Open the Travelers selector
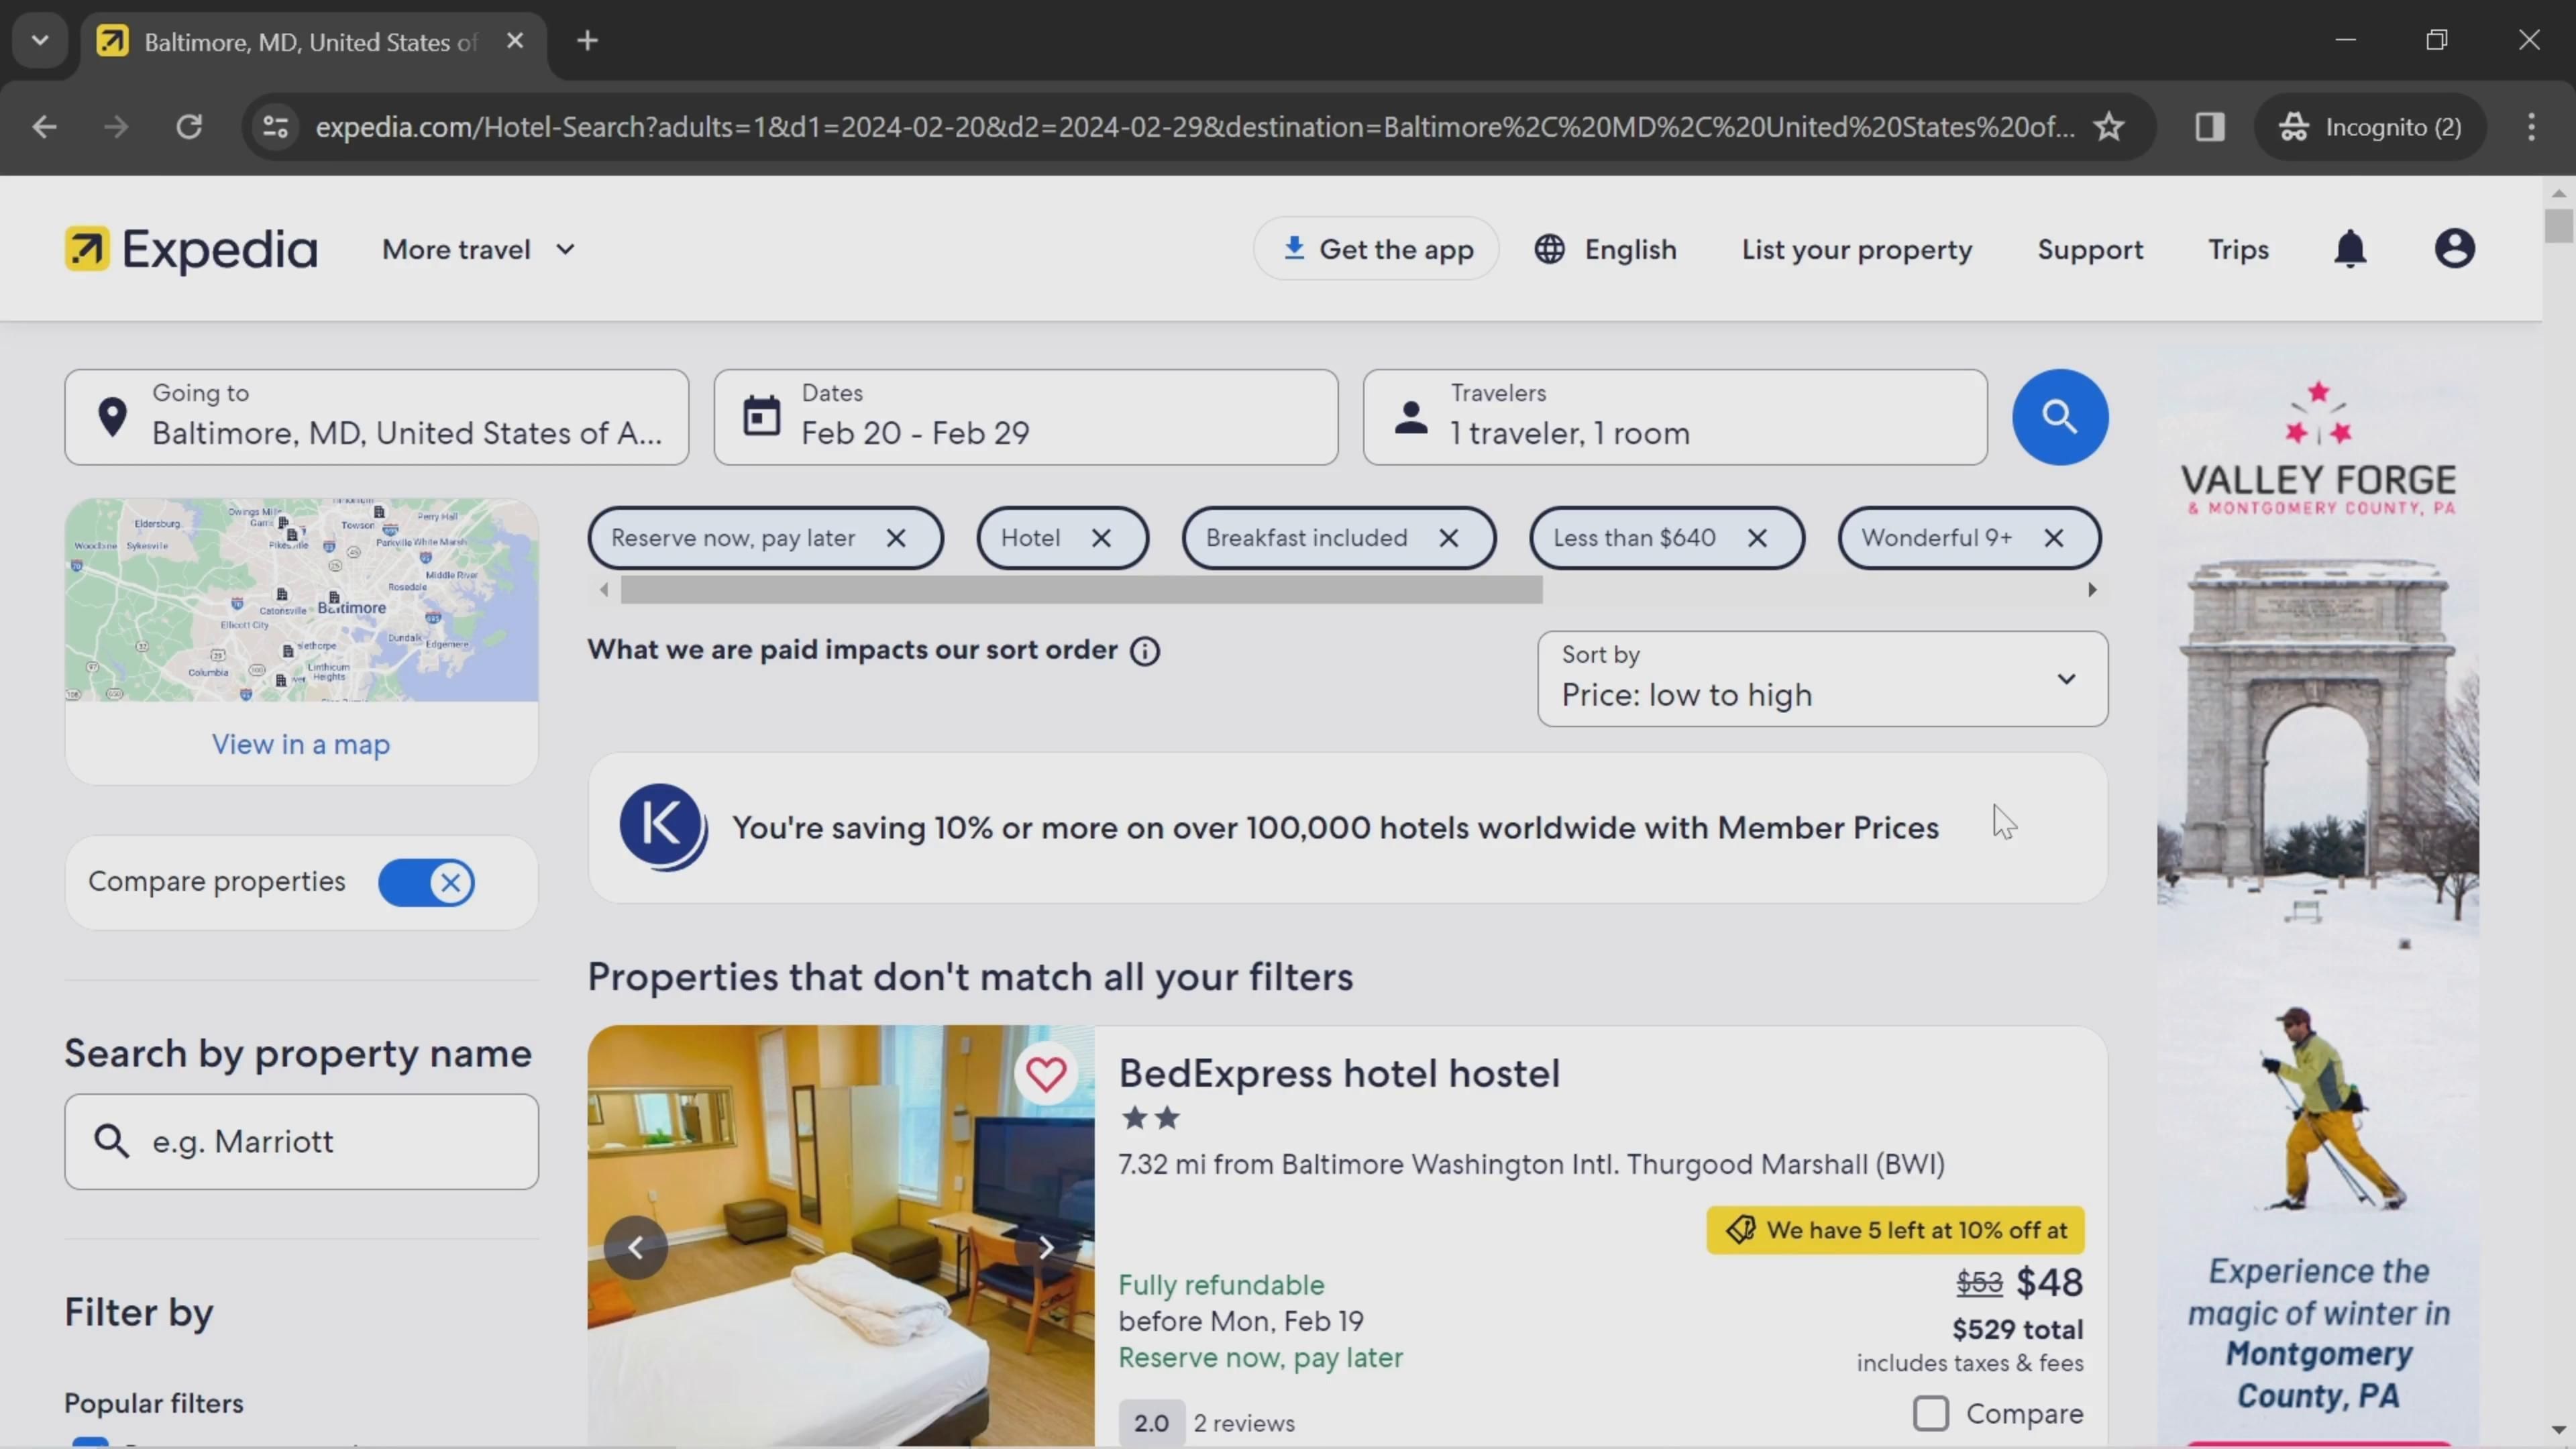Image resolution: width=2576 pixels, height=1449 pixels. point(1674,417)
